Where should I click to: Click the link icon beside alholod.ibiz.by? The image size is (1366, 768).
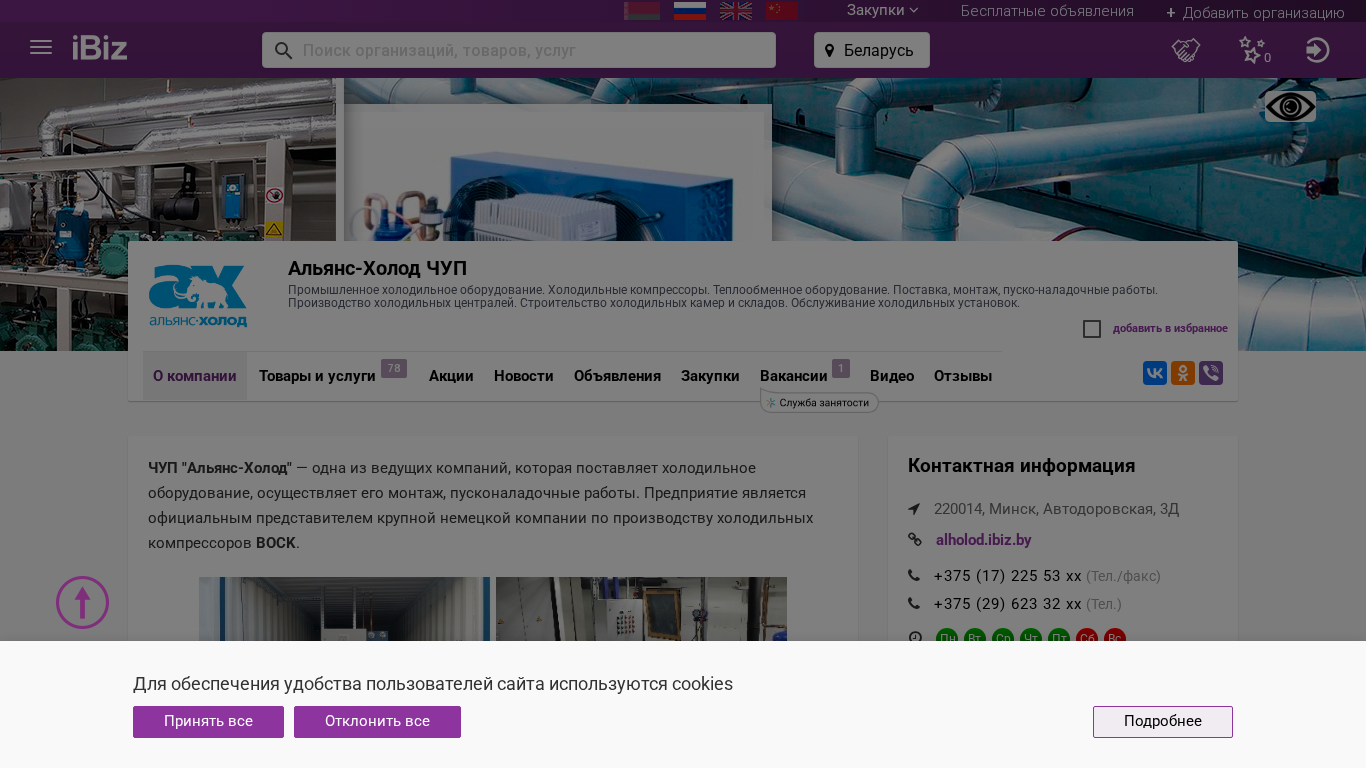[x=915, y=540]
